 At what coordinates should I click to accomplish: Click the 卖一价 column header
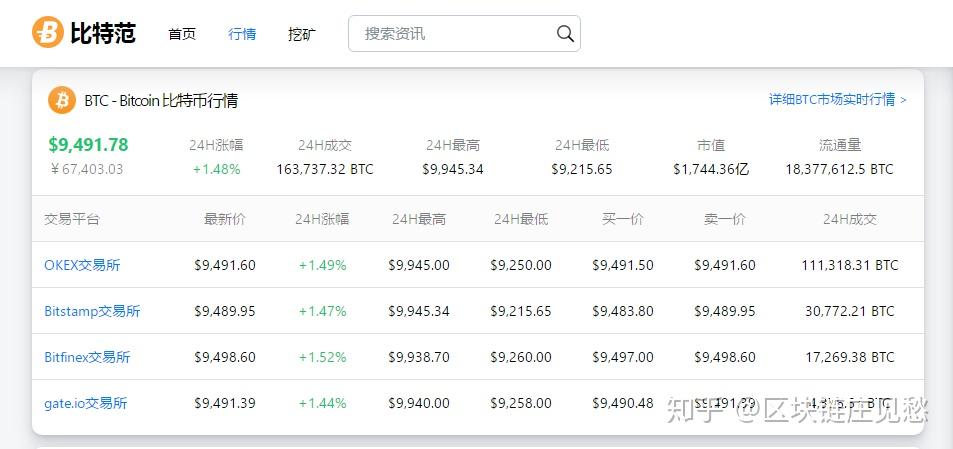tap(724, 219)
